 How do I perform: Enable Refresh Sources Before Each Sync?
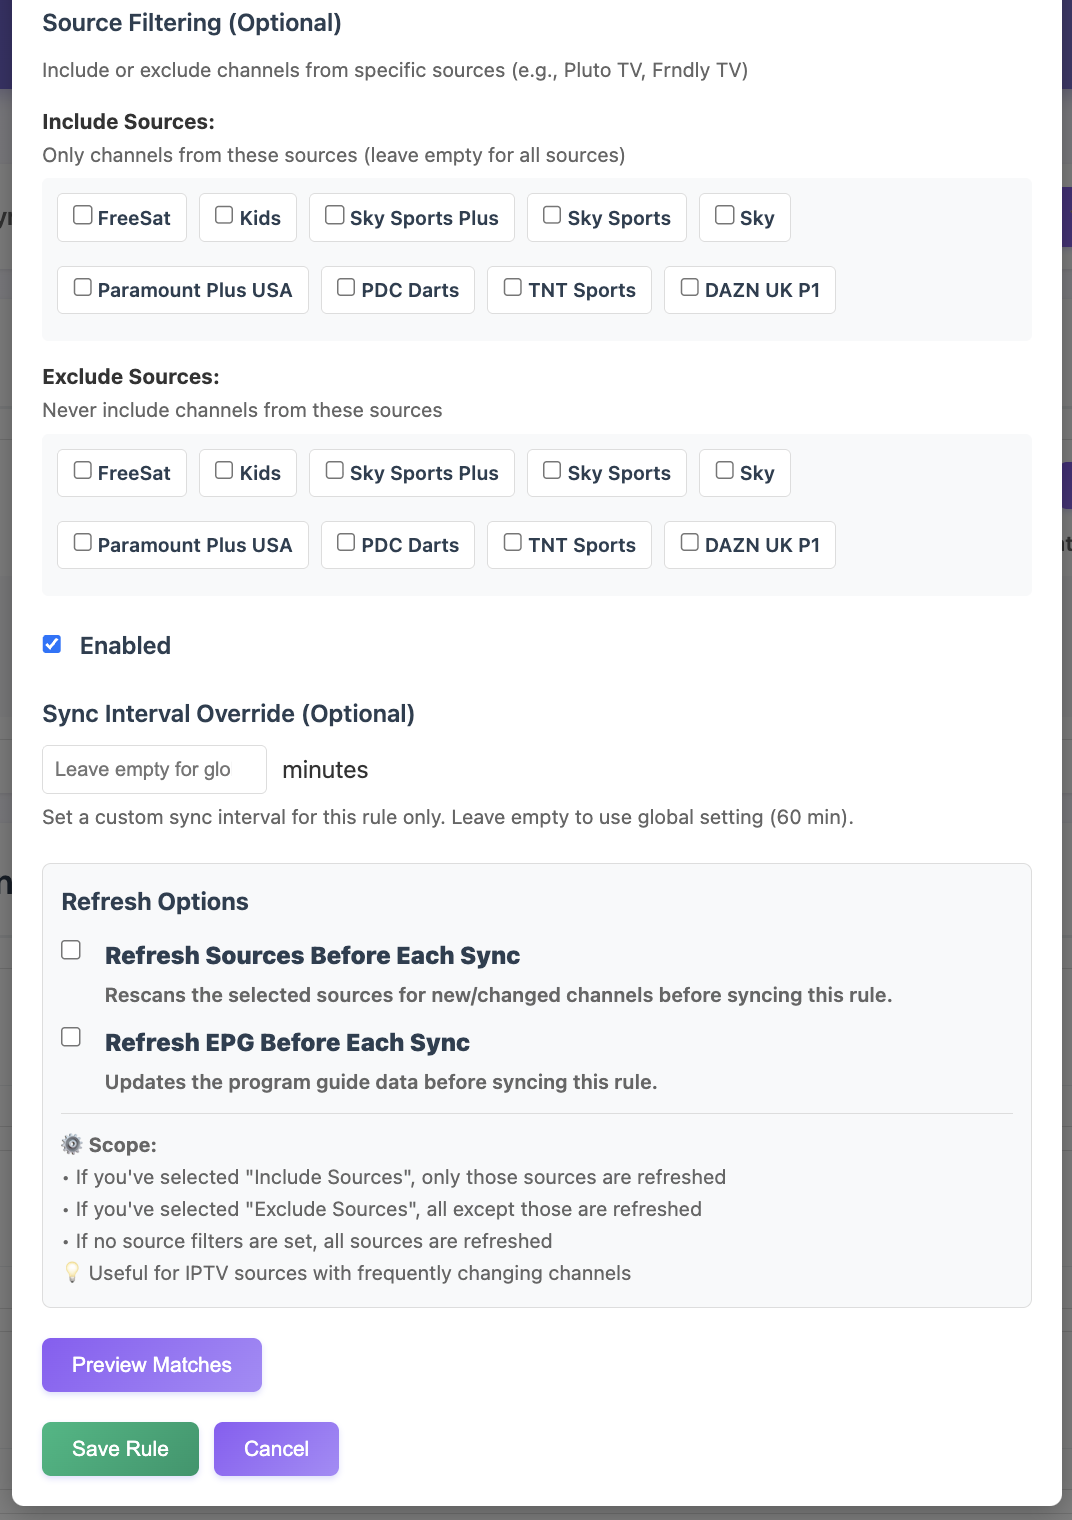click(x=71, y=950)
